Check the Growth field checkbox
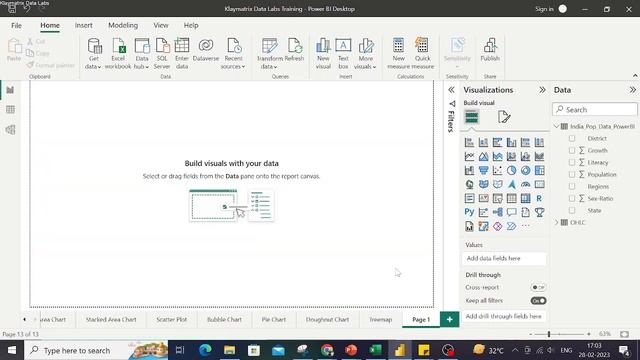This screenshot has height=360, width=640. tap(572, 150)
